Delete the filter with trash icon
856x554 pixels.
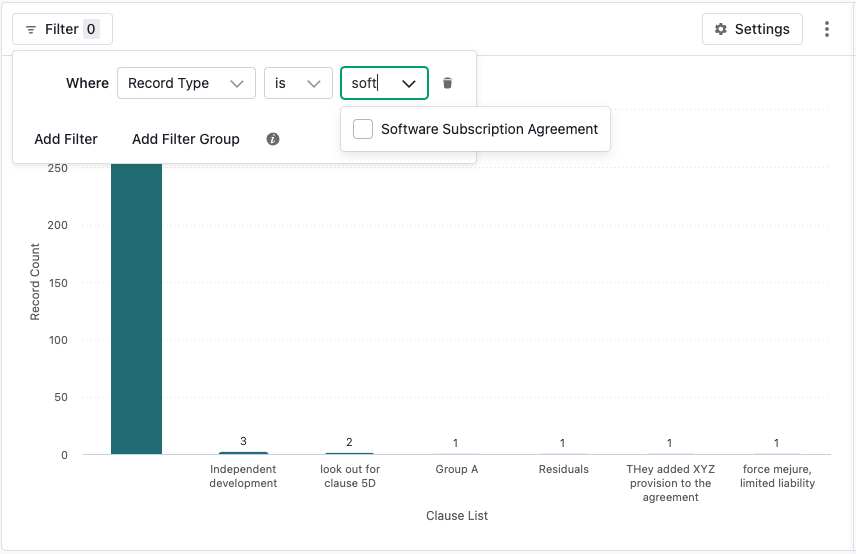(x=448, y=83)
